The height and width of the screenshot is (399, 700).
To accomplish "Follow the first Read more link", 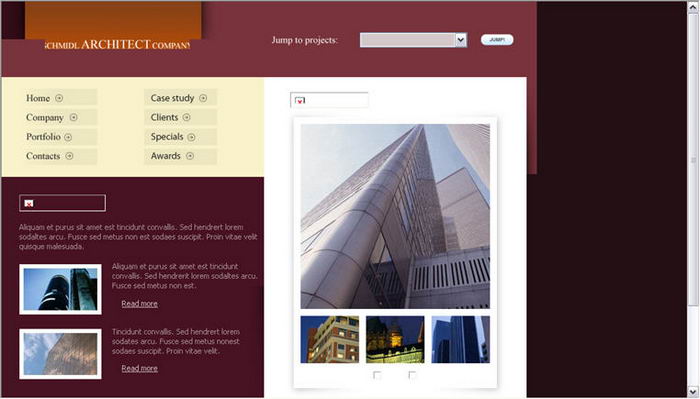I will 139,303.
